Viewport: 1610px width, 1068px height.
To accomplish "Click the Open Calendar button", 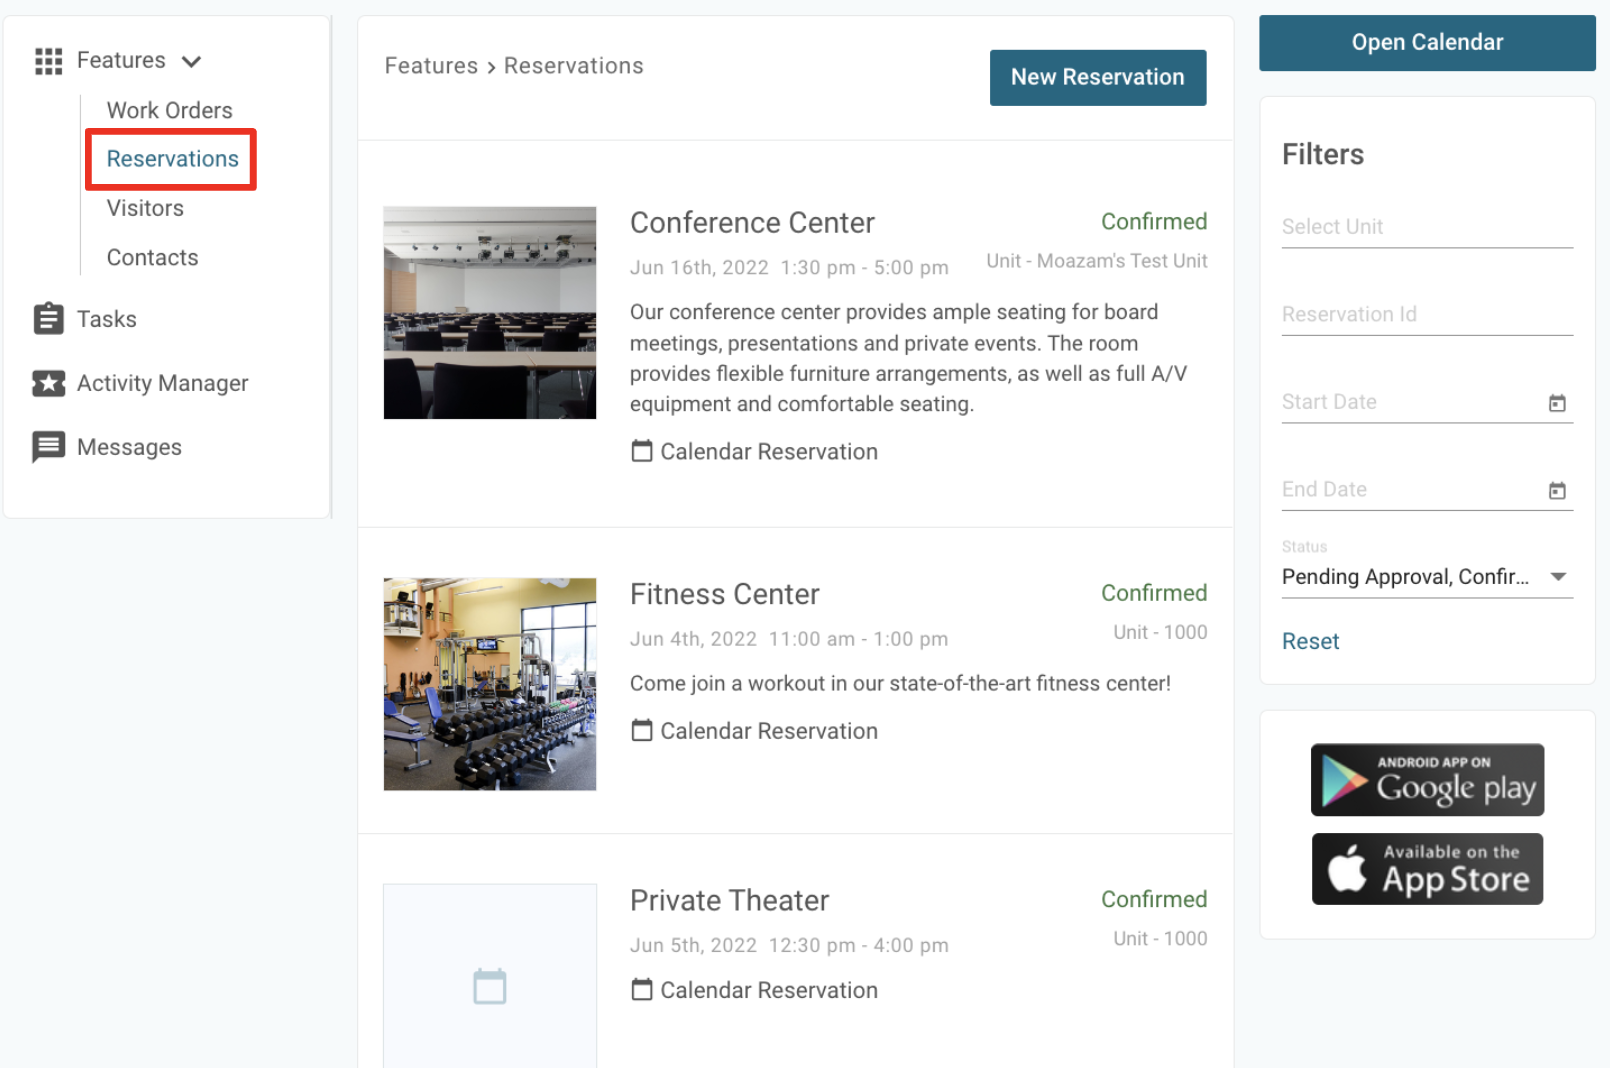I will point(1426,42).
